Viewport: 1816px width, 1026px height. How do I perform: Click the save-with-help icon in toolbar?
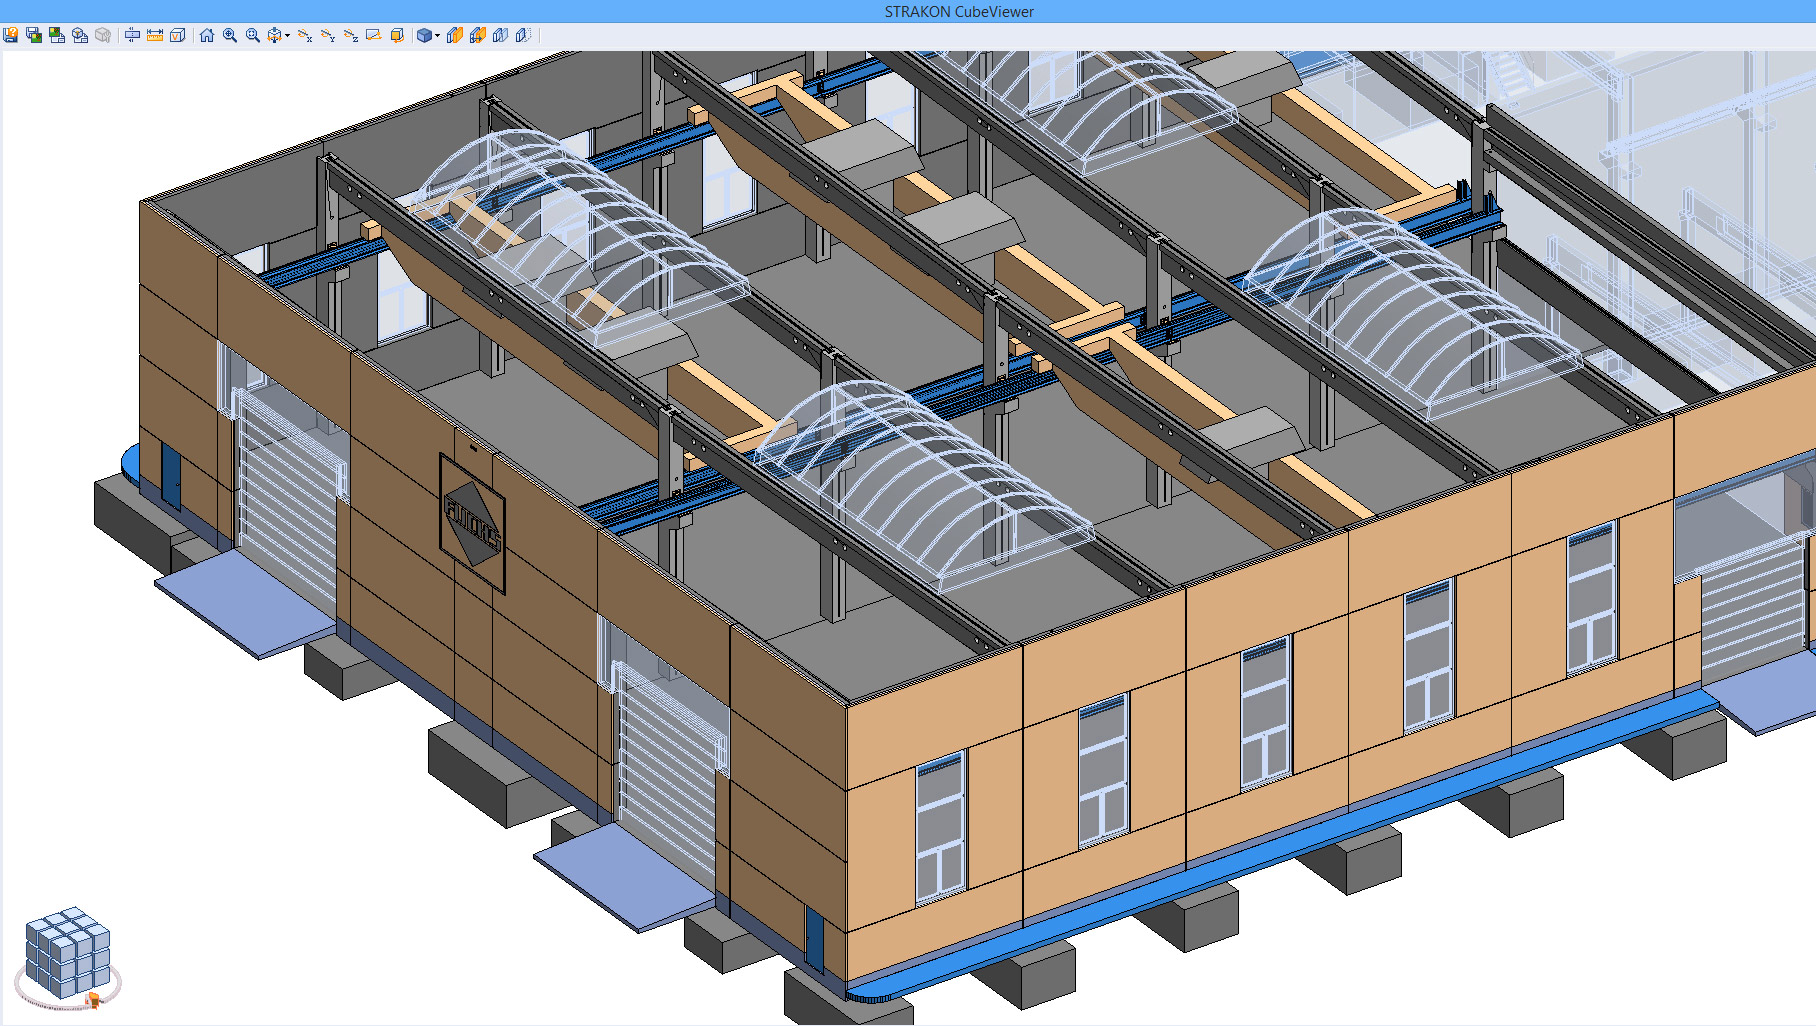tap(11, 35)
